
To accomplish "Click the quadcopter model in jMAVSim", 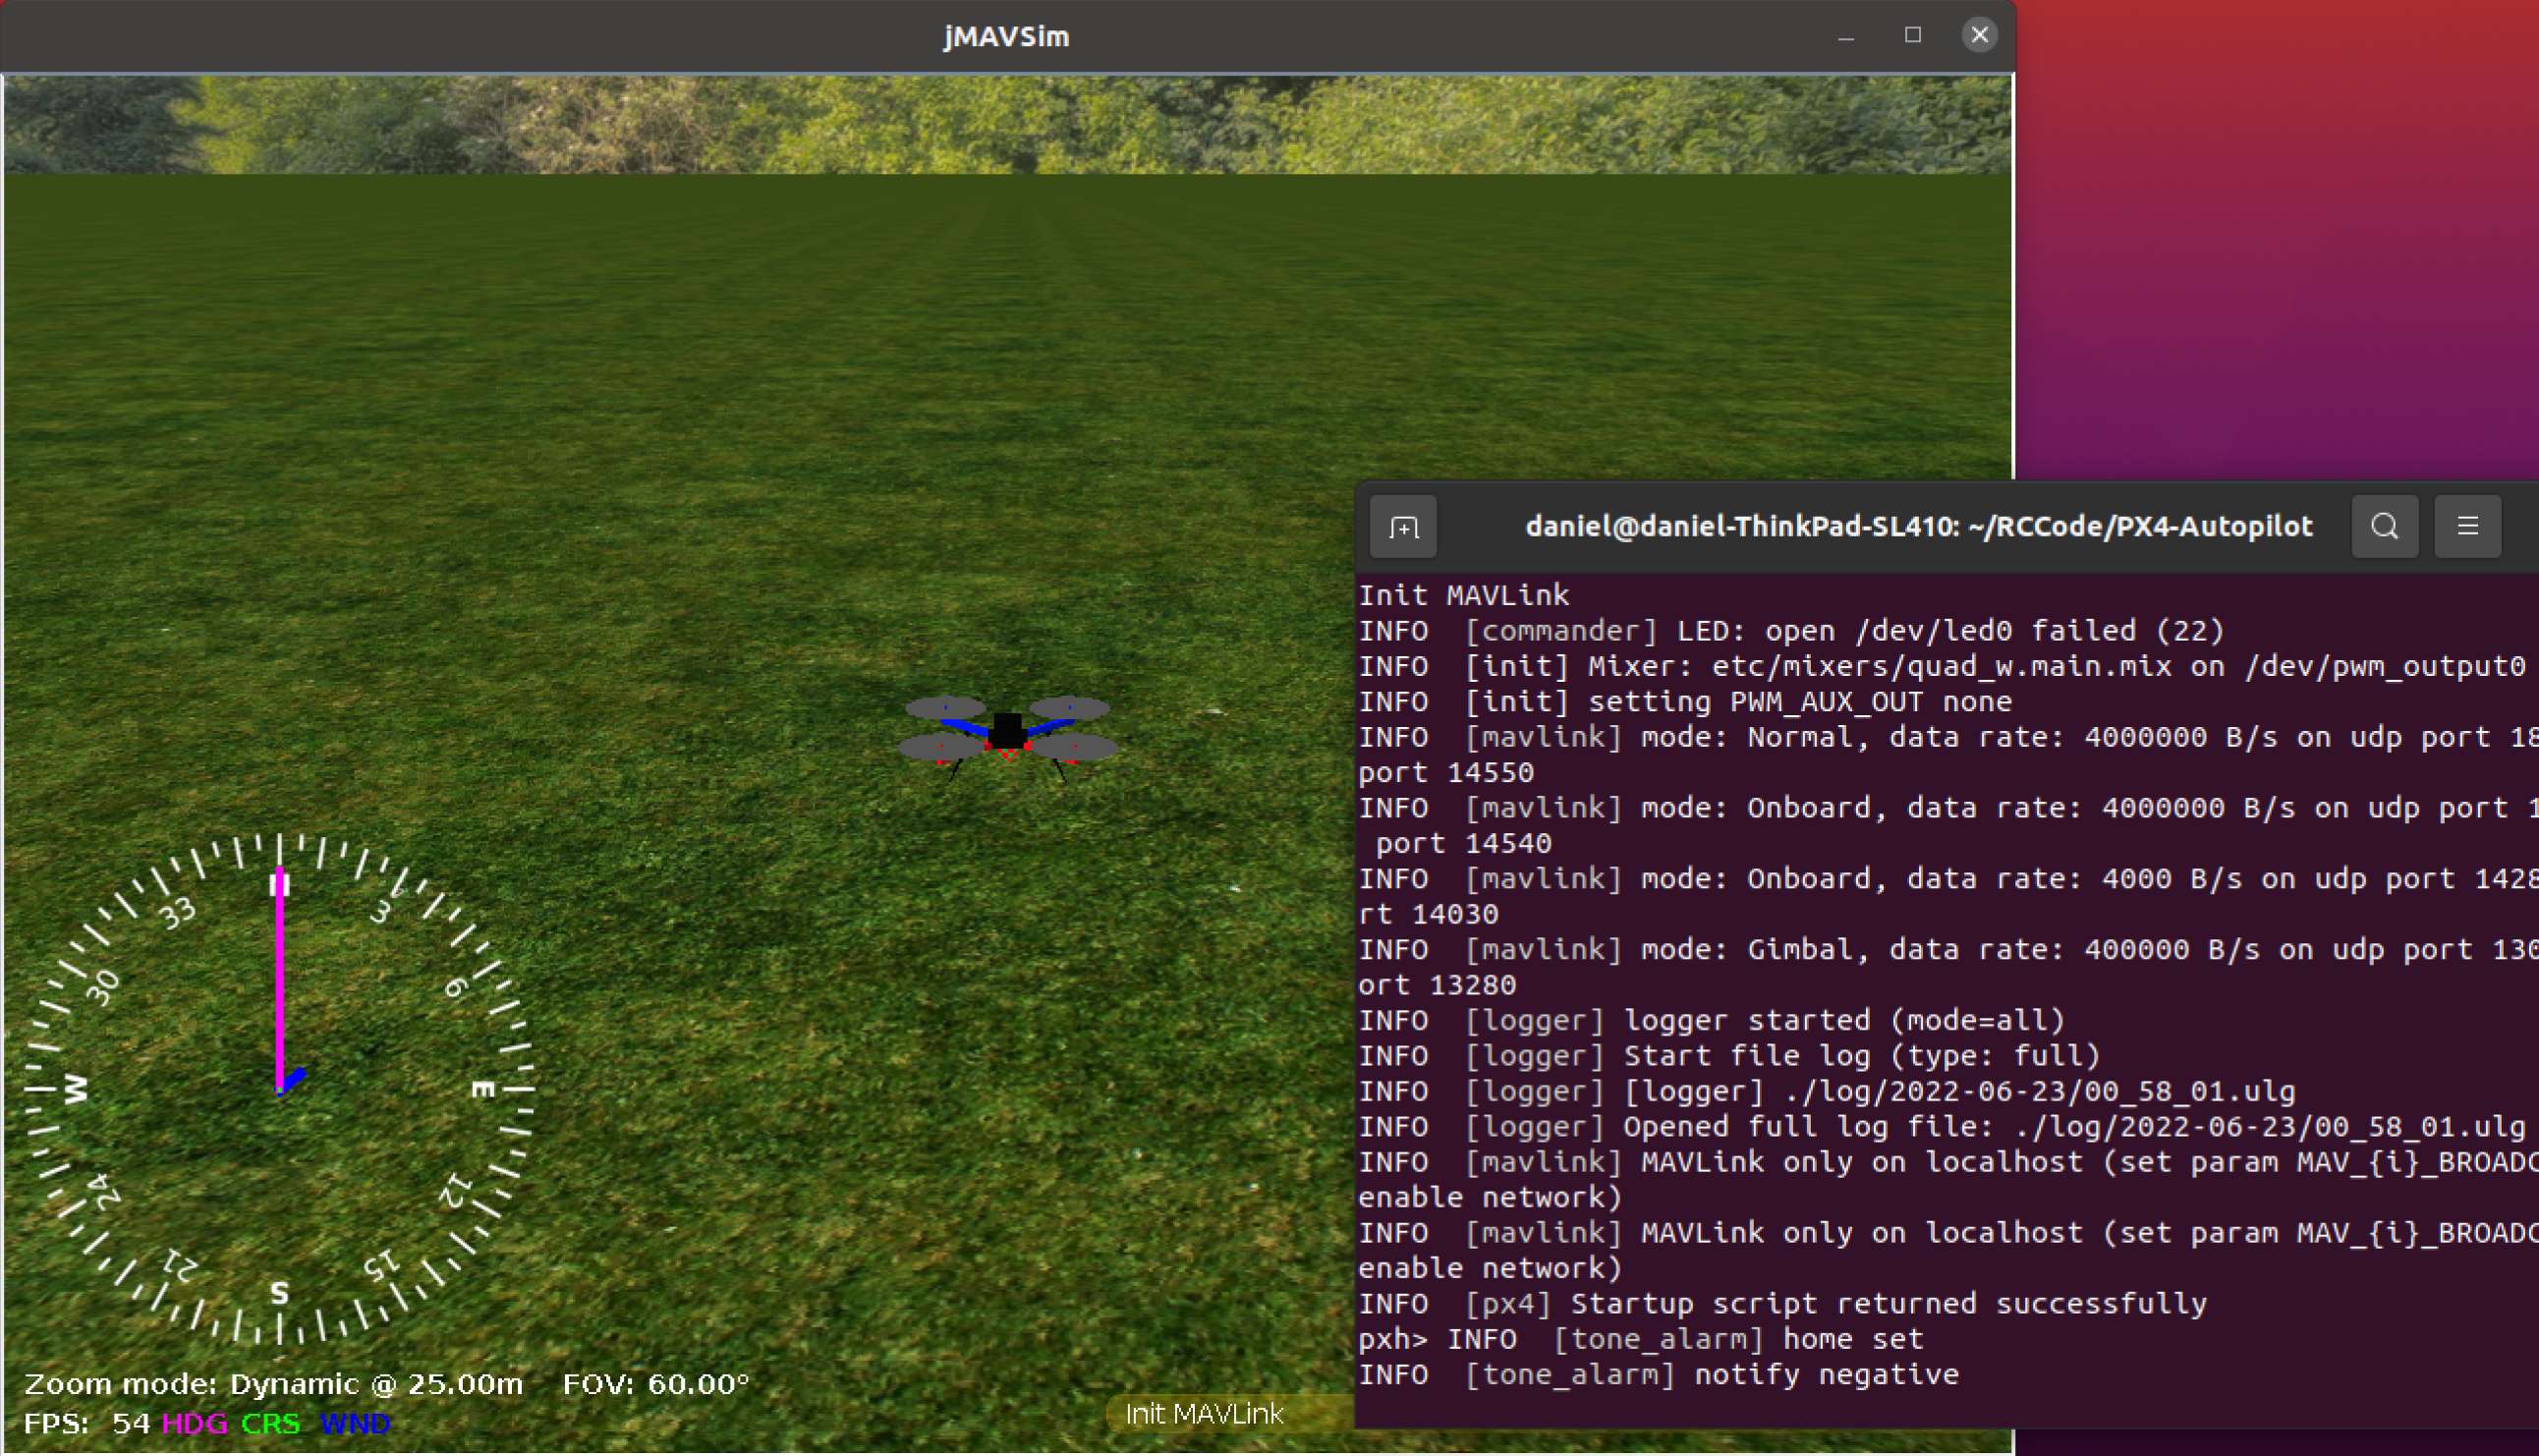I will 1007,738.
